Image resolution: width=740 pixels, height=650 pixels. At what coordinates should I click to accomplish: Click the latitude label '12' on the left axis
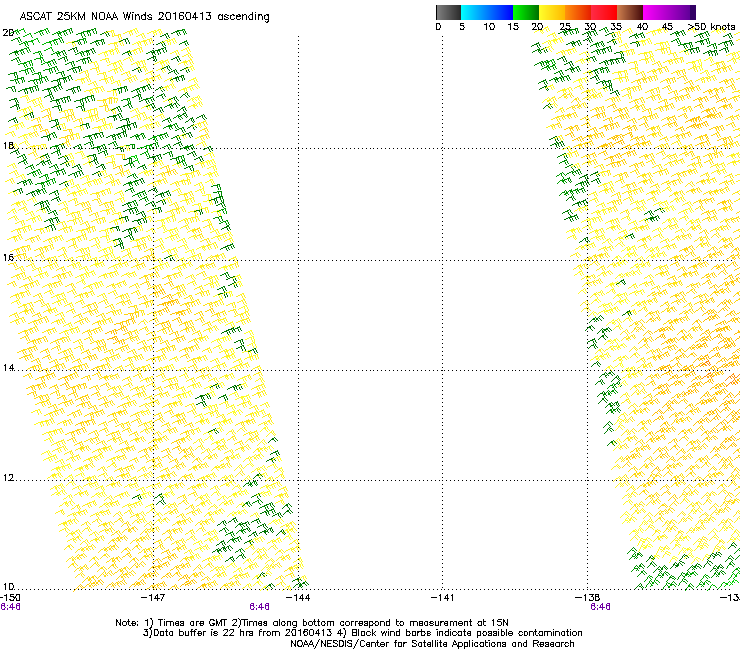[8, 478]
